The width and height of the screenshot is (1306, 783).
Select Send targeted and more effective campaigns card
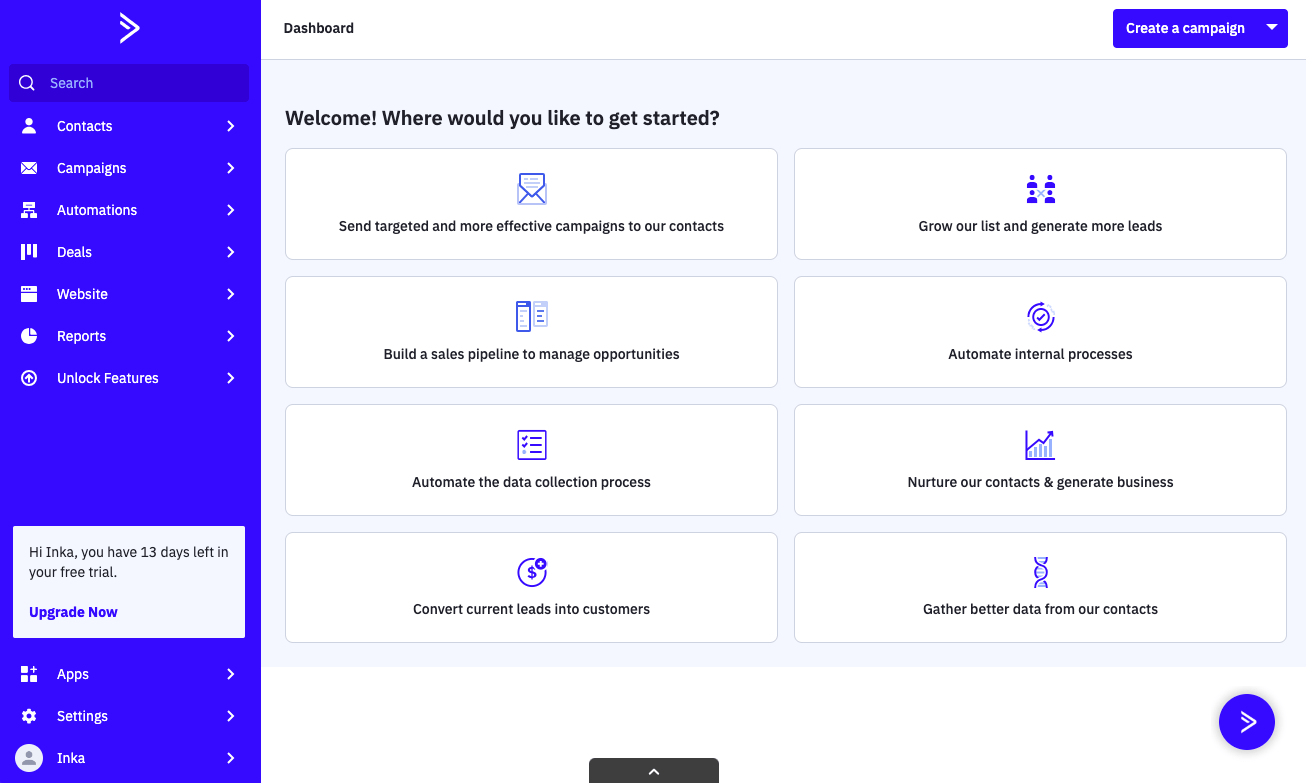pos(531,204)
